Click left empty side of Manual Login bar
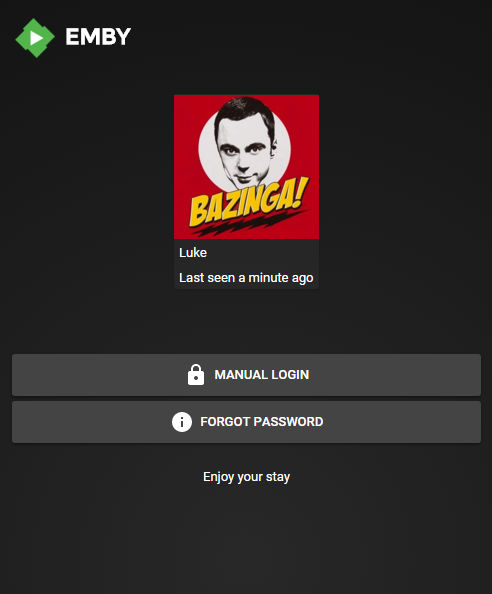The width and height of the screenshot is (492, 594). pos(95,375)
